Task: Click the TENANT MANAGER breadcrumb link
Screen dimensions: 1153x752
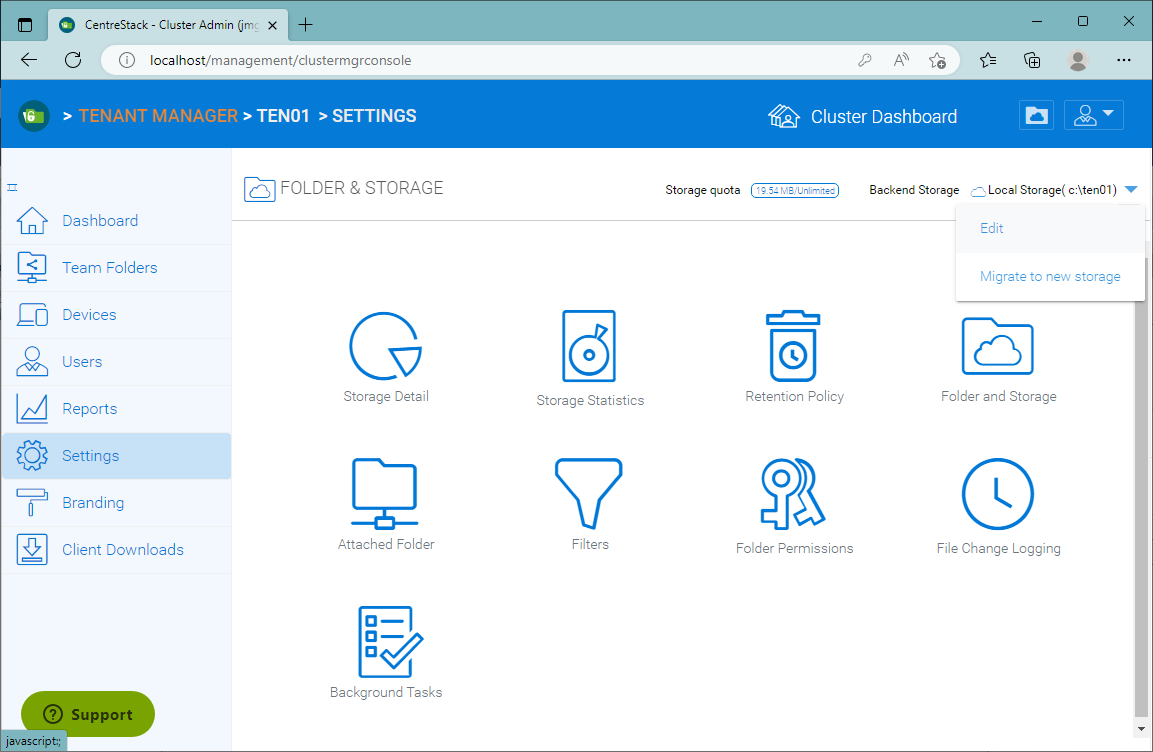Action: click(x=158, y=116)
